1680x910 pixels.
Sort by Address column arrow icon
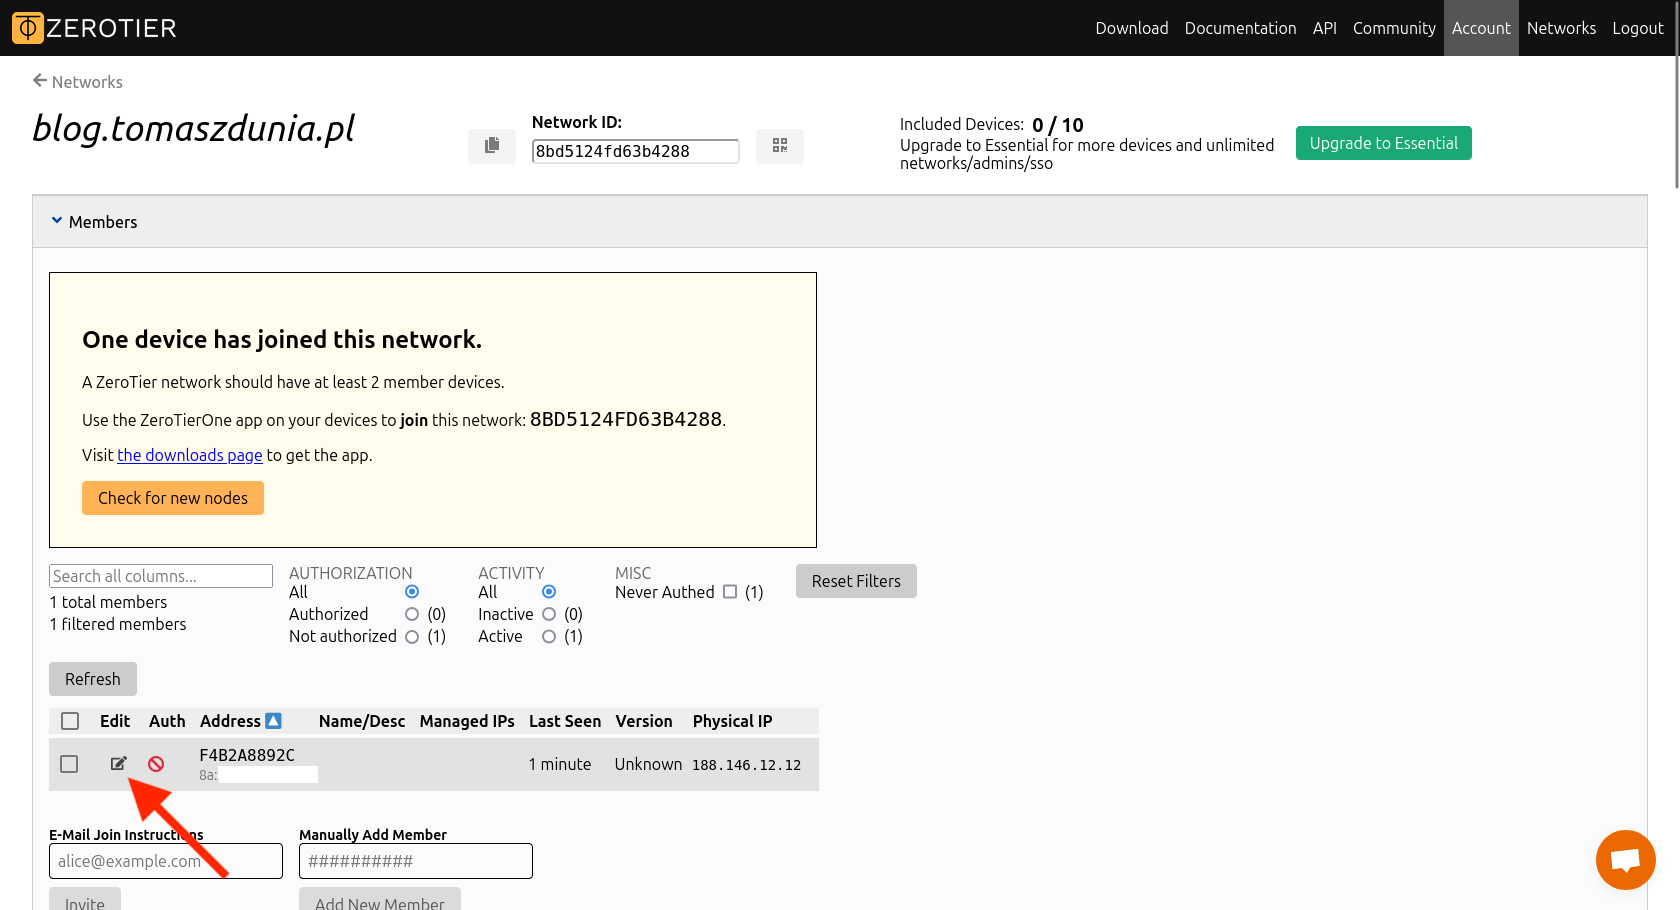[x=273, y=721]
